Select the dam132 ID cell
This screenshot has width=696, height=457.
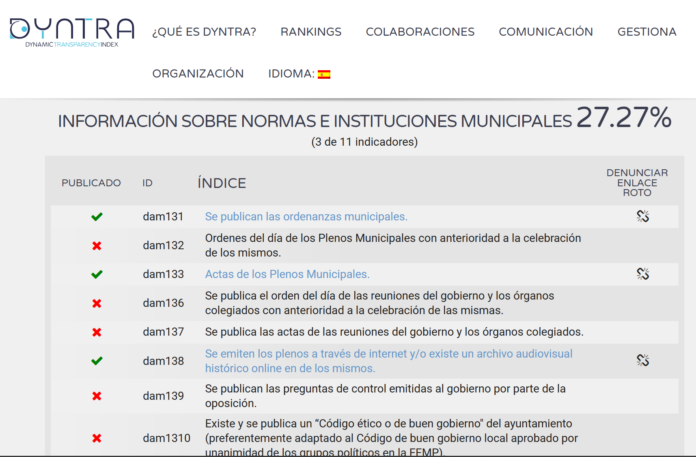163,245
